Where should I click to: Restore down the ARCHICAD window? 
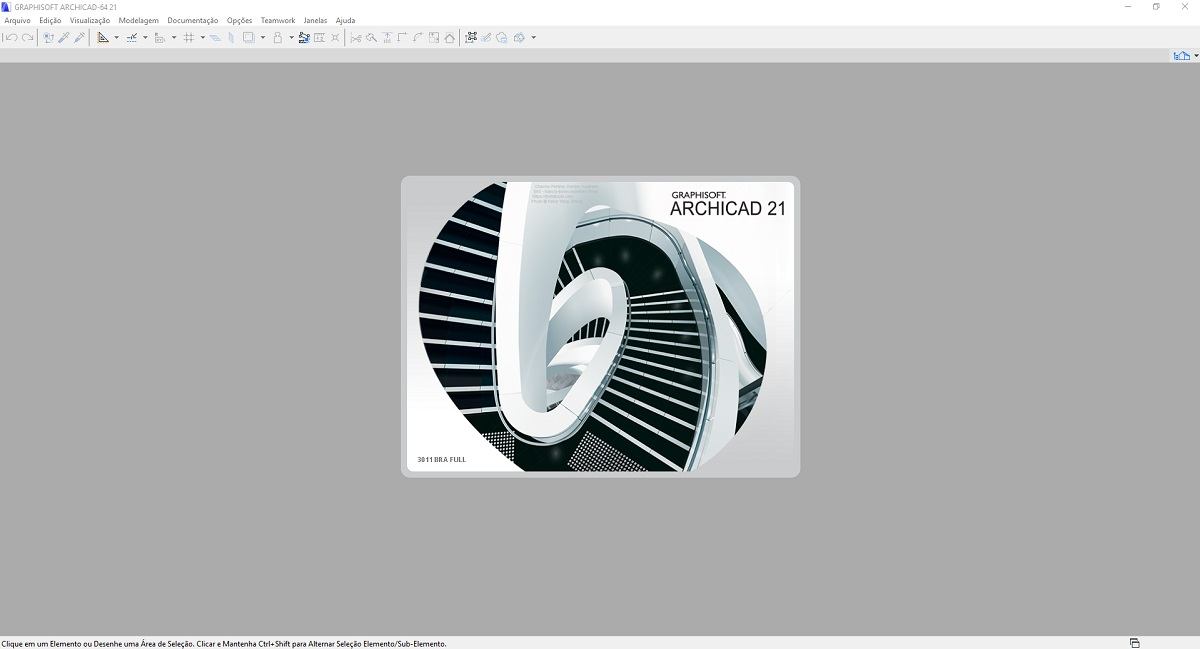click(1156, 6)
